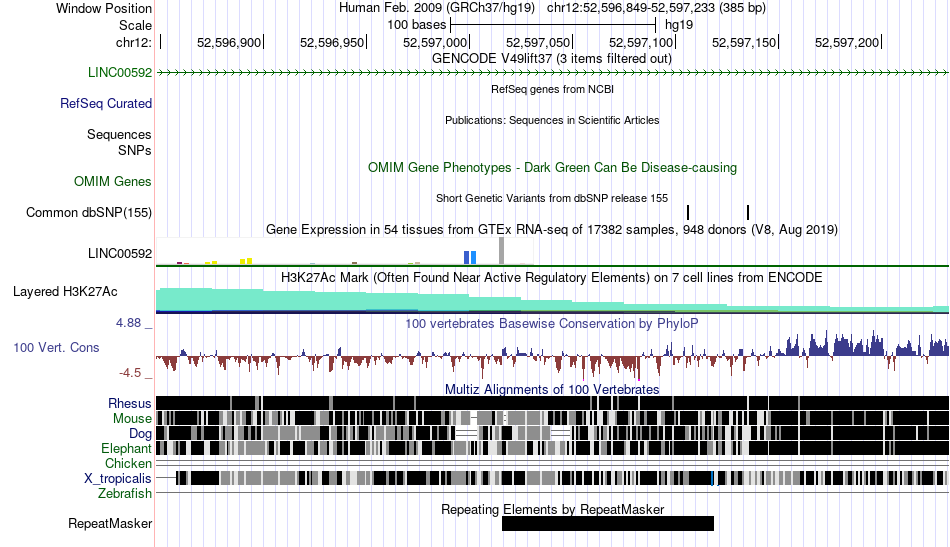Click the gray tall GTEx expression bar
Screen dimensions: 950x547
click(501, 251)
